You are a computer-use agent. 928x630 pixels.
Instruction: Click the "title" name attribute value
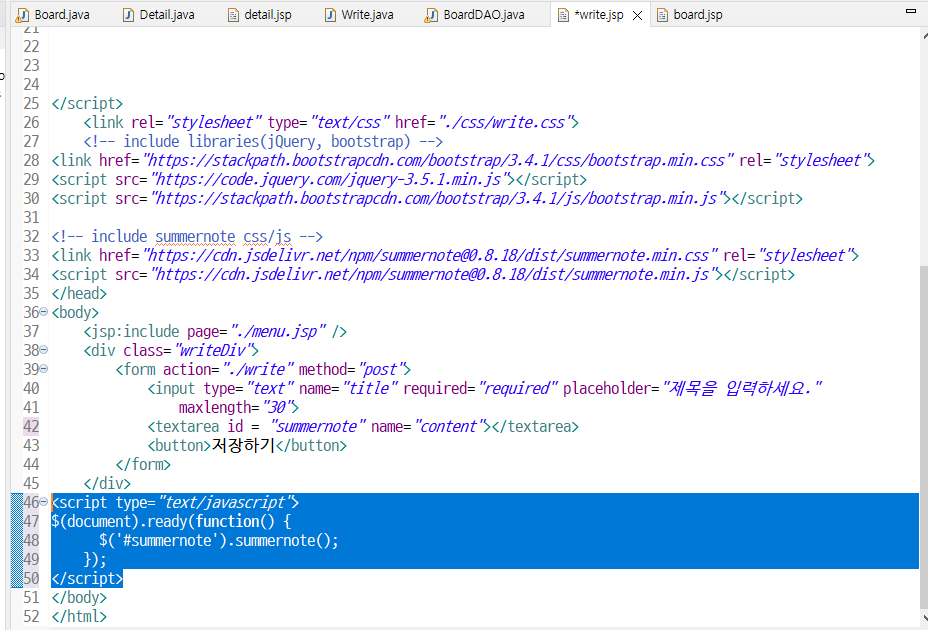[x=370, y=388]
